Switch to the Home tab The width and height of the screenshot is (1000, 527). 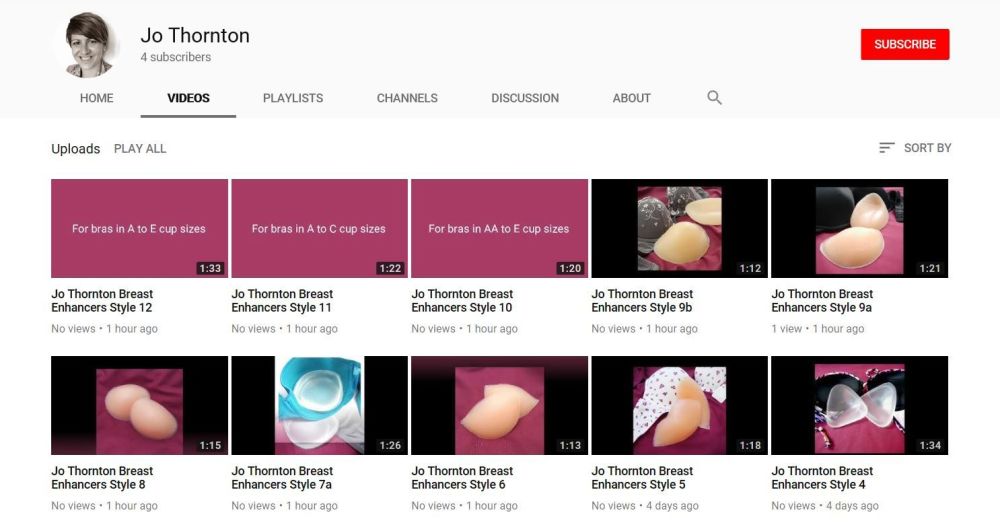pyautogui.click(x=96, y=98)
